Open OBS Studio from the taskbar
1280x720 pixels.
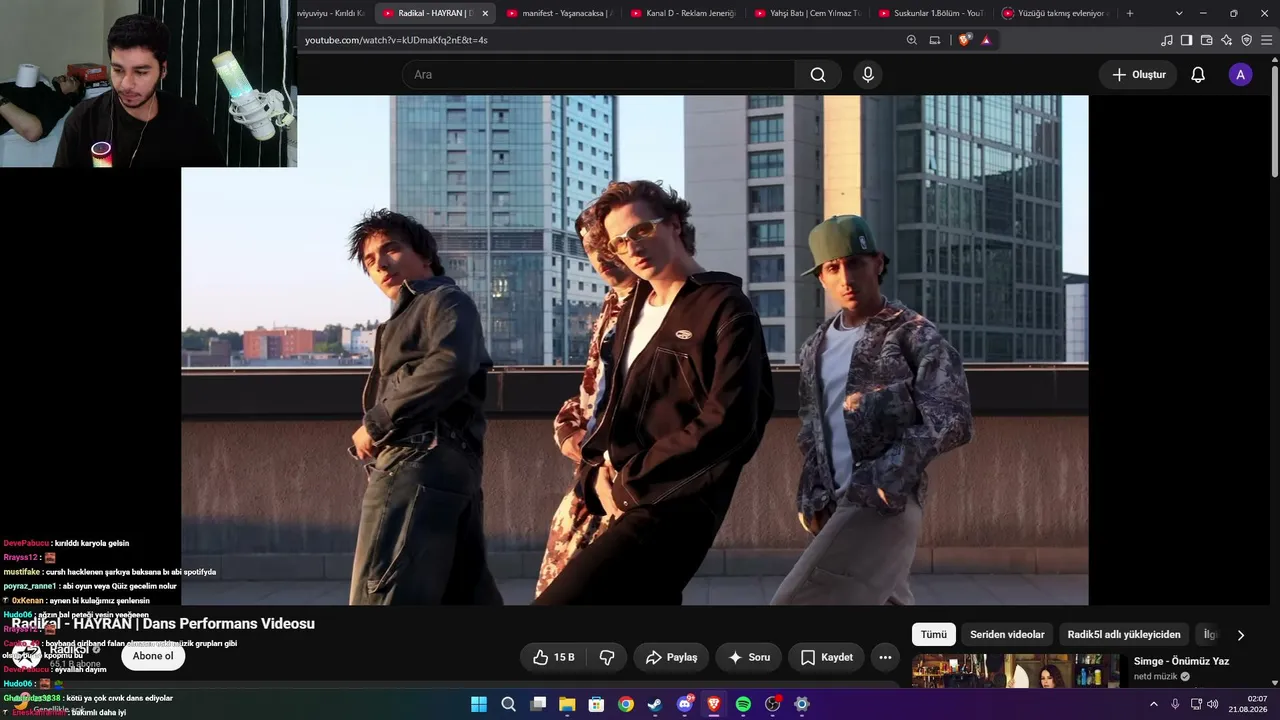click(773, 704)
